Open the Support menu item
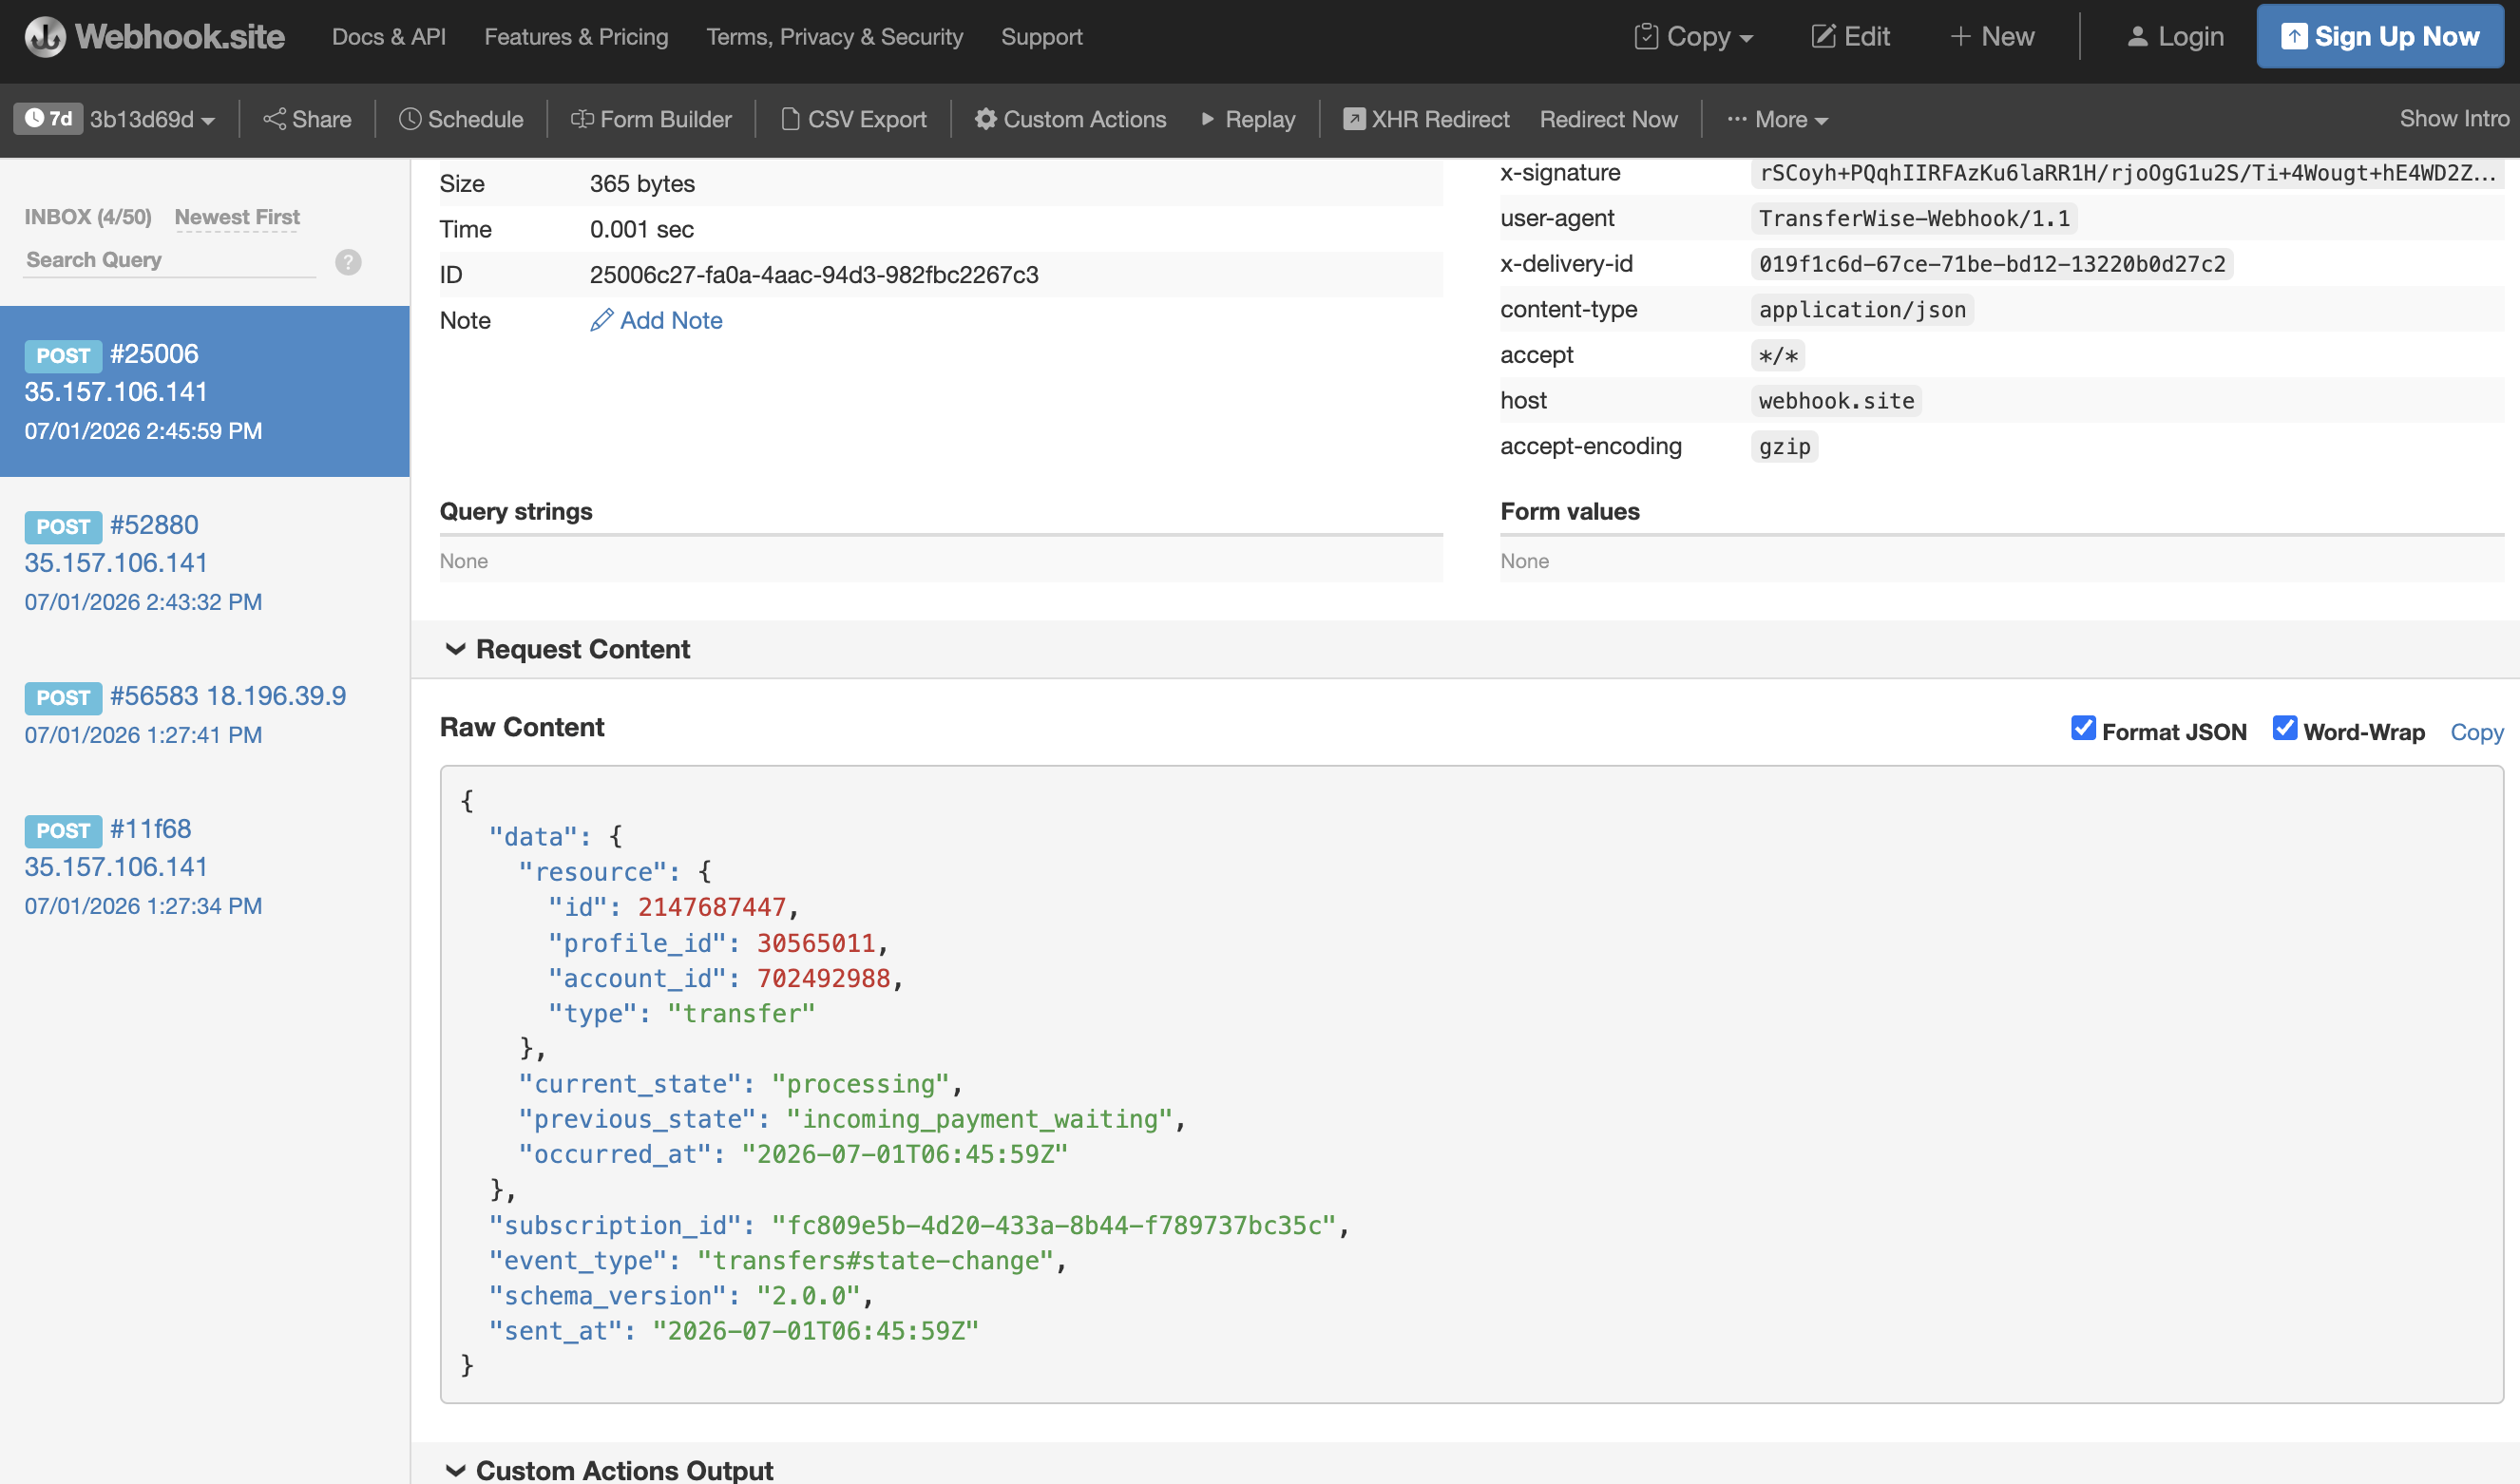 pyautogui.click(x=1042, y=37)
